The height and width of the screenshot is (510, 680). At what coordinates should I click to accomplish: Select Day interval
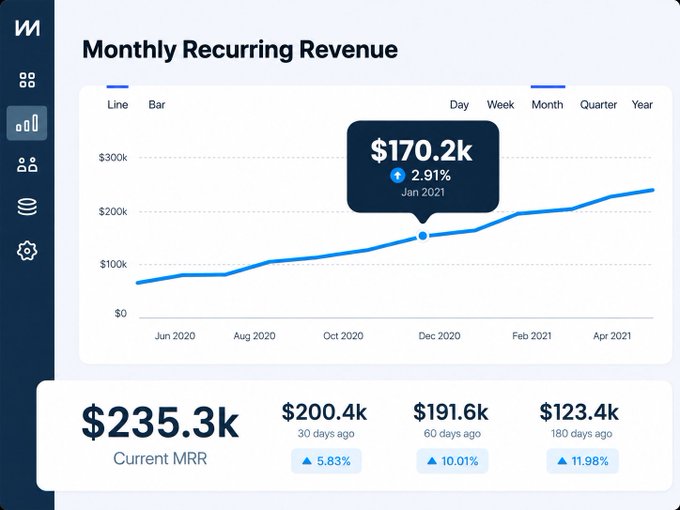coord(459,105)
